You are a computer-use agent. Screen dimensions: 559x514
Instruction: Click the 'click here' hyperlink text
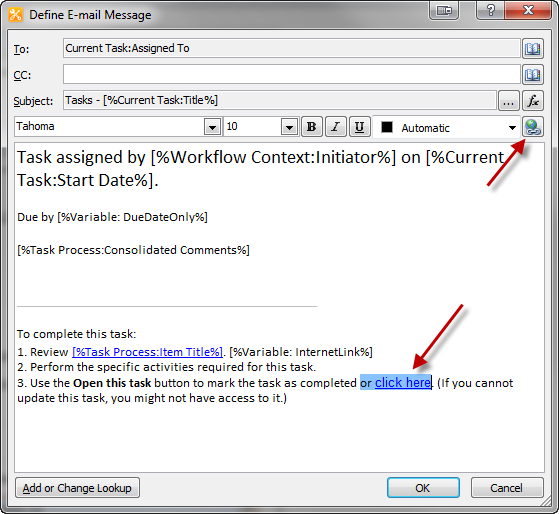[x=403, y=383]
